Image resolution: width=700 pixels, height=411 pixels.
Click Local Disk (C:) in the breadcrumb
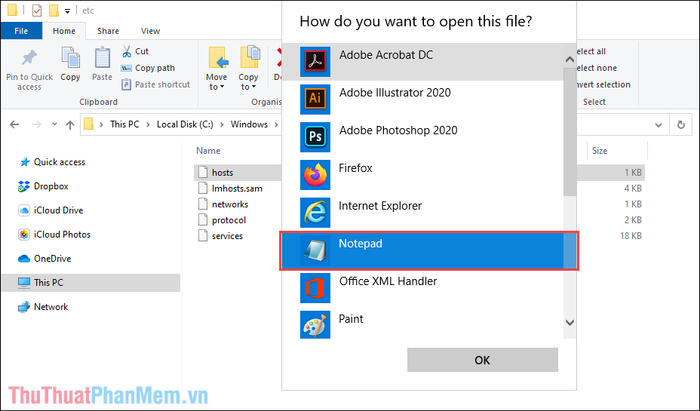coord(185,125)
